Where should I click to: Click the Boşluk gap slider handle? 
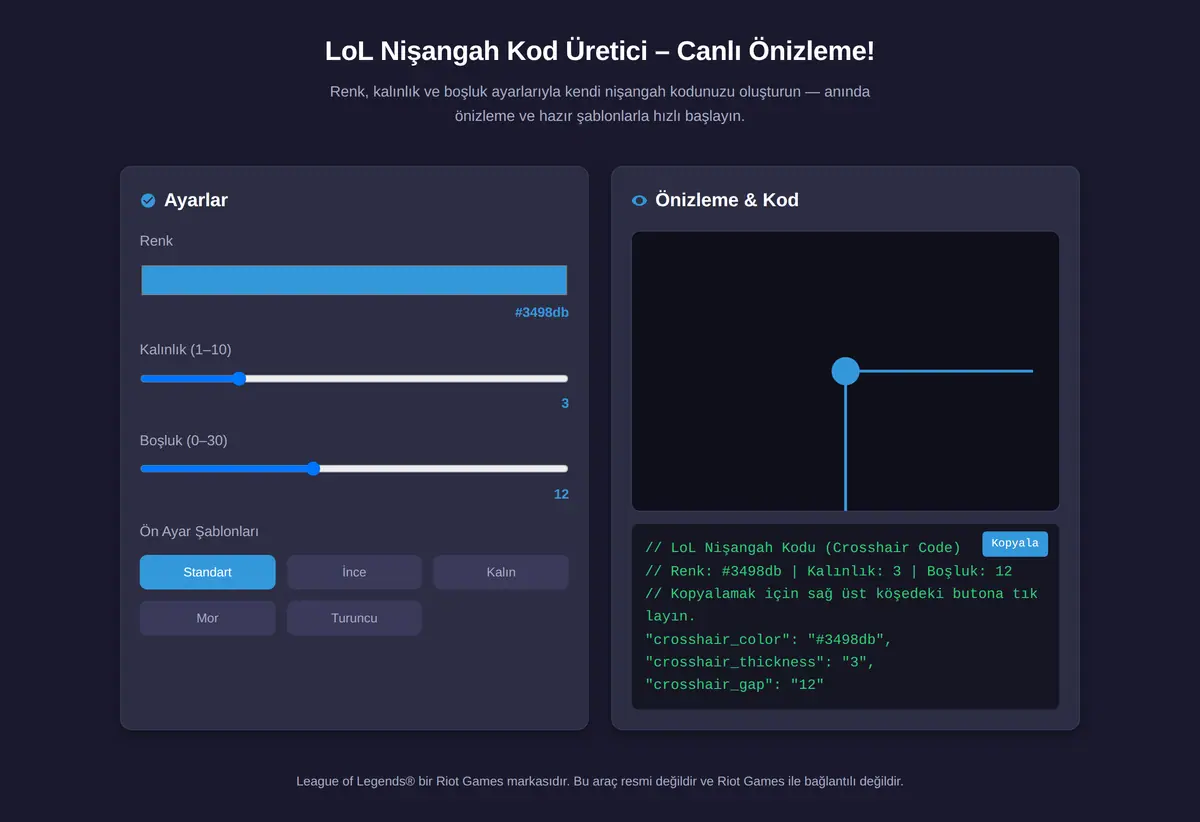[313, 469]
